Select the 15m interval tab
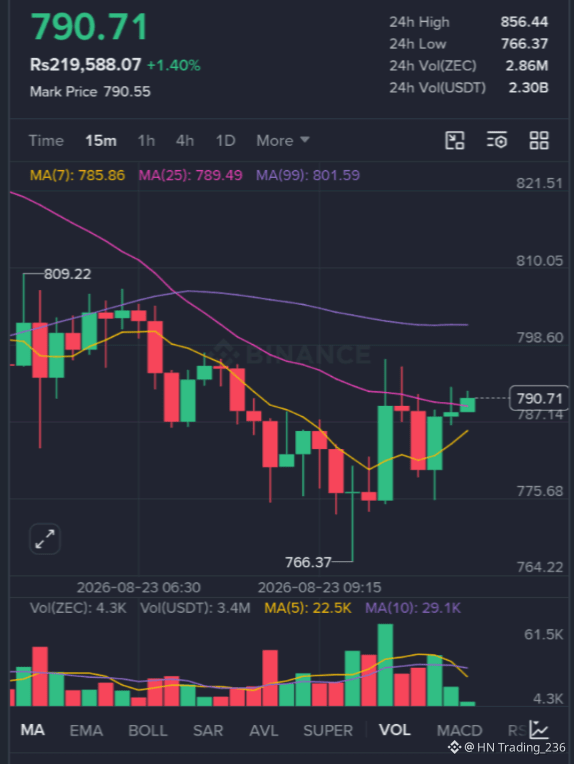 coord(101,141)
